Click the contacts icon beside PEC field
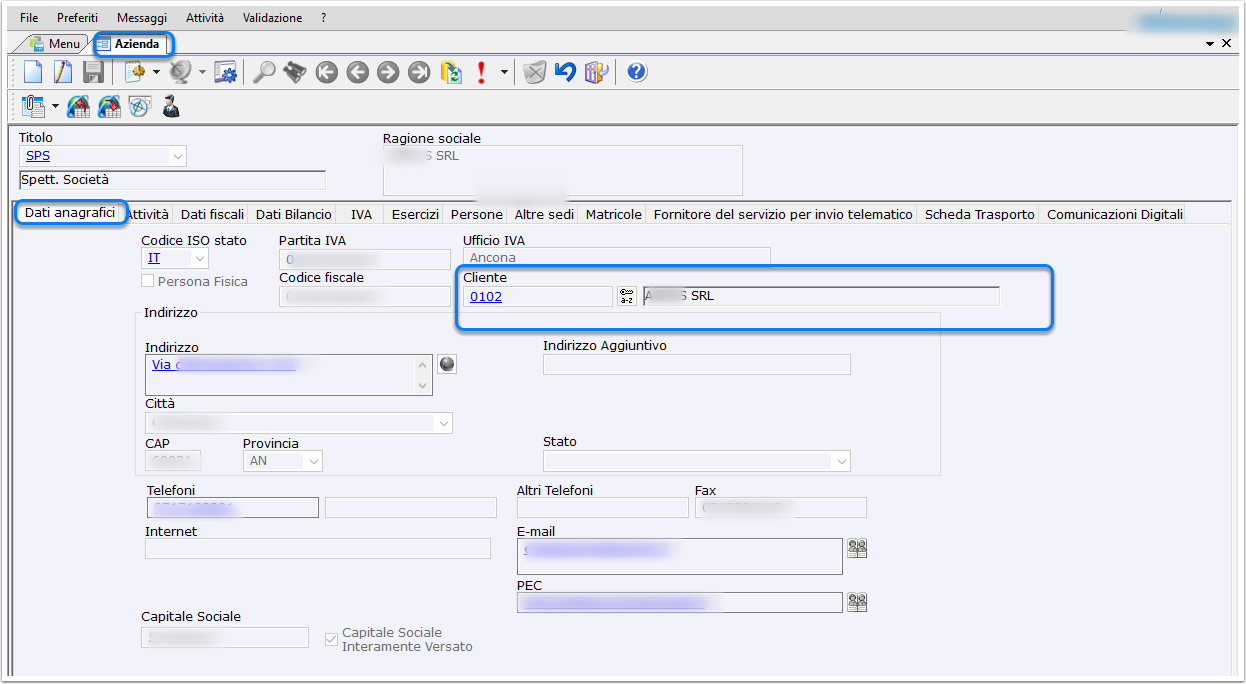The height and width of the screenshot is (684, 1246). (x=857, y=602)
